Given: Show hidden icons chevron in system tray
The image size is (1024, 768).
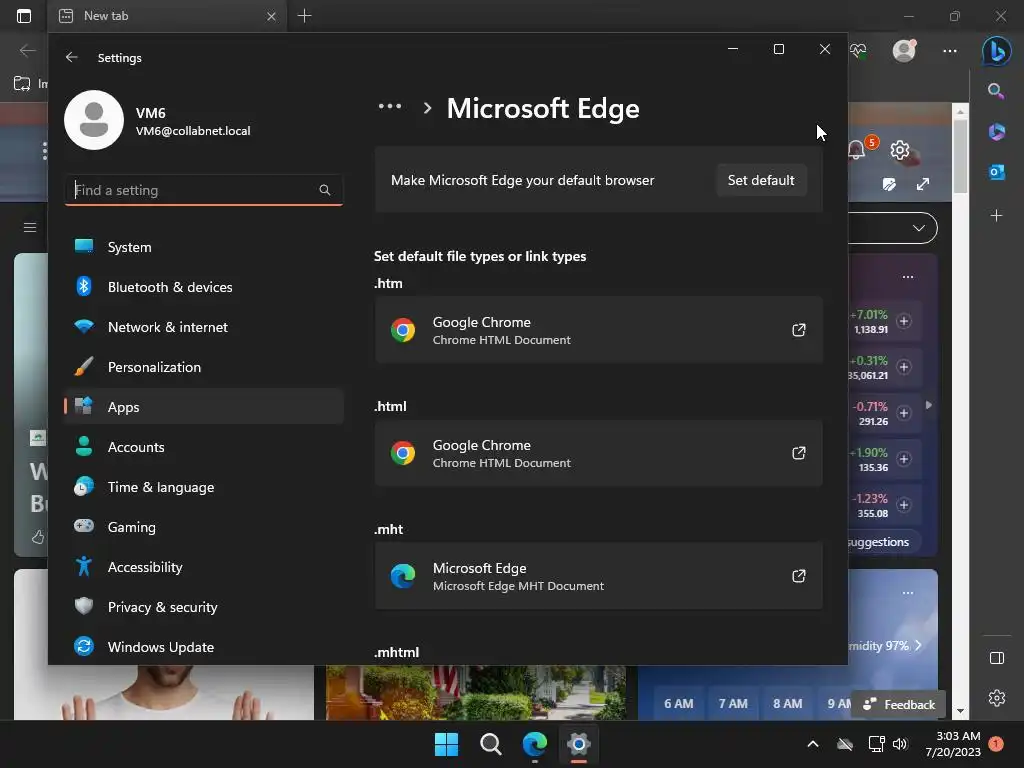Looking at the screenshot, I should [x=812, y=744].
